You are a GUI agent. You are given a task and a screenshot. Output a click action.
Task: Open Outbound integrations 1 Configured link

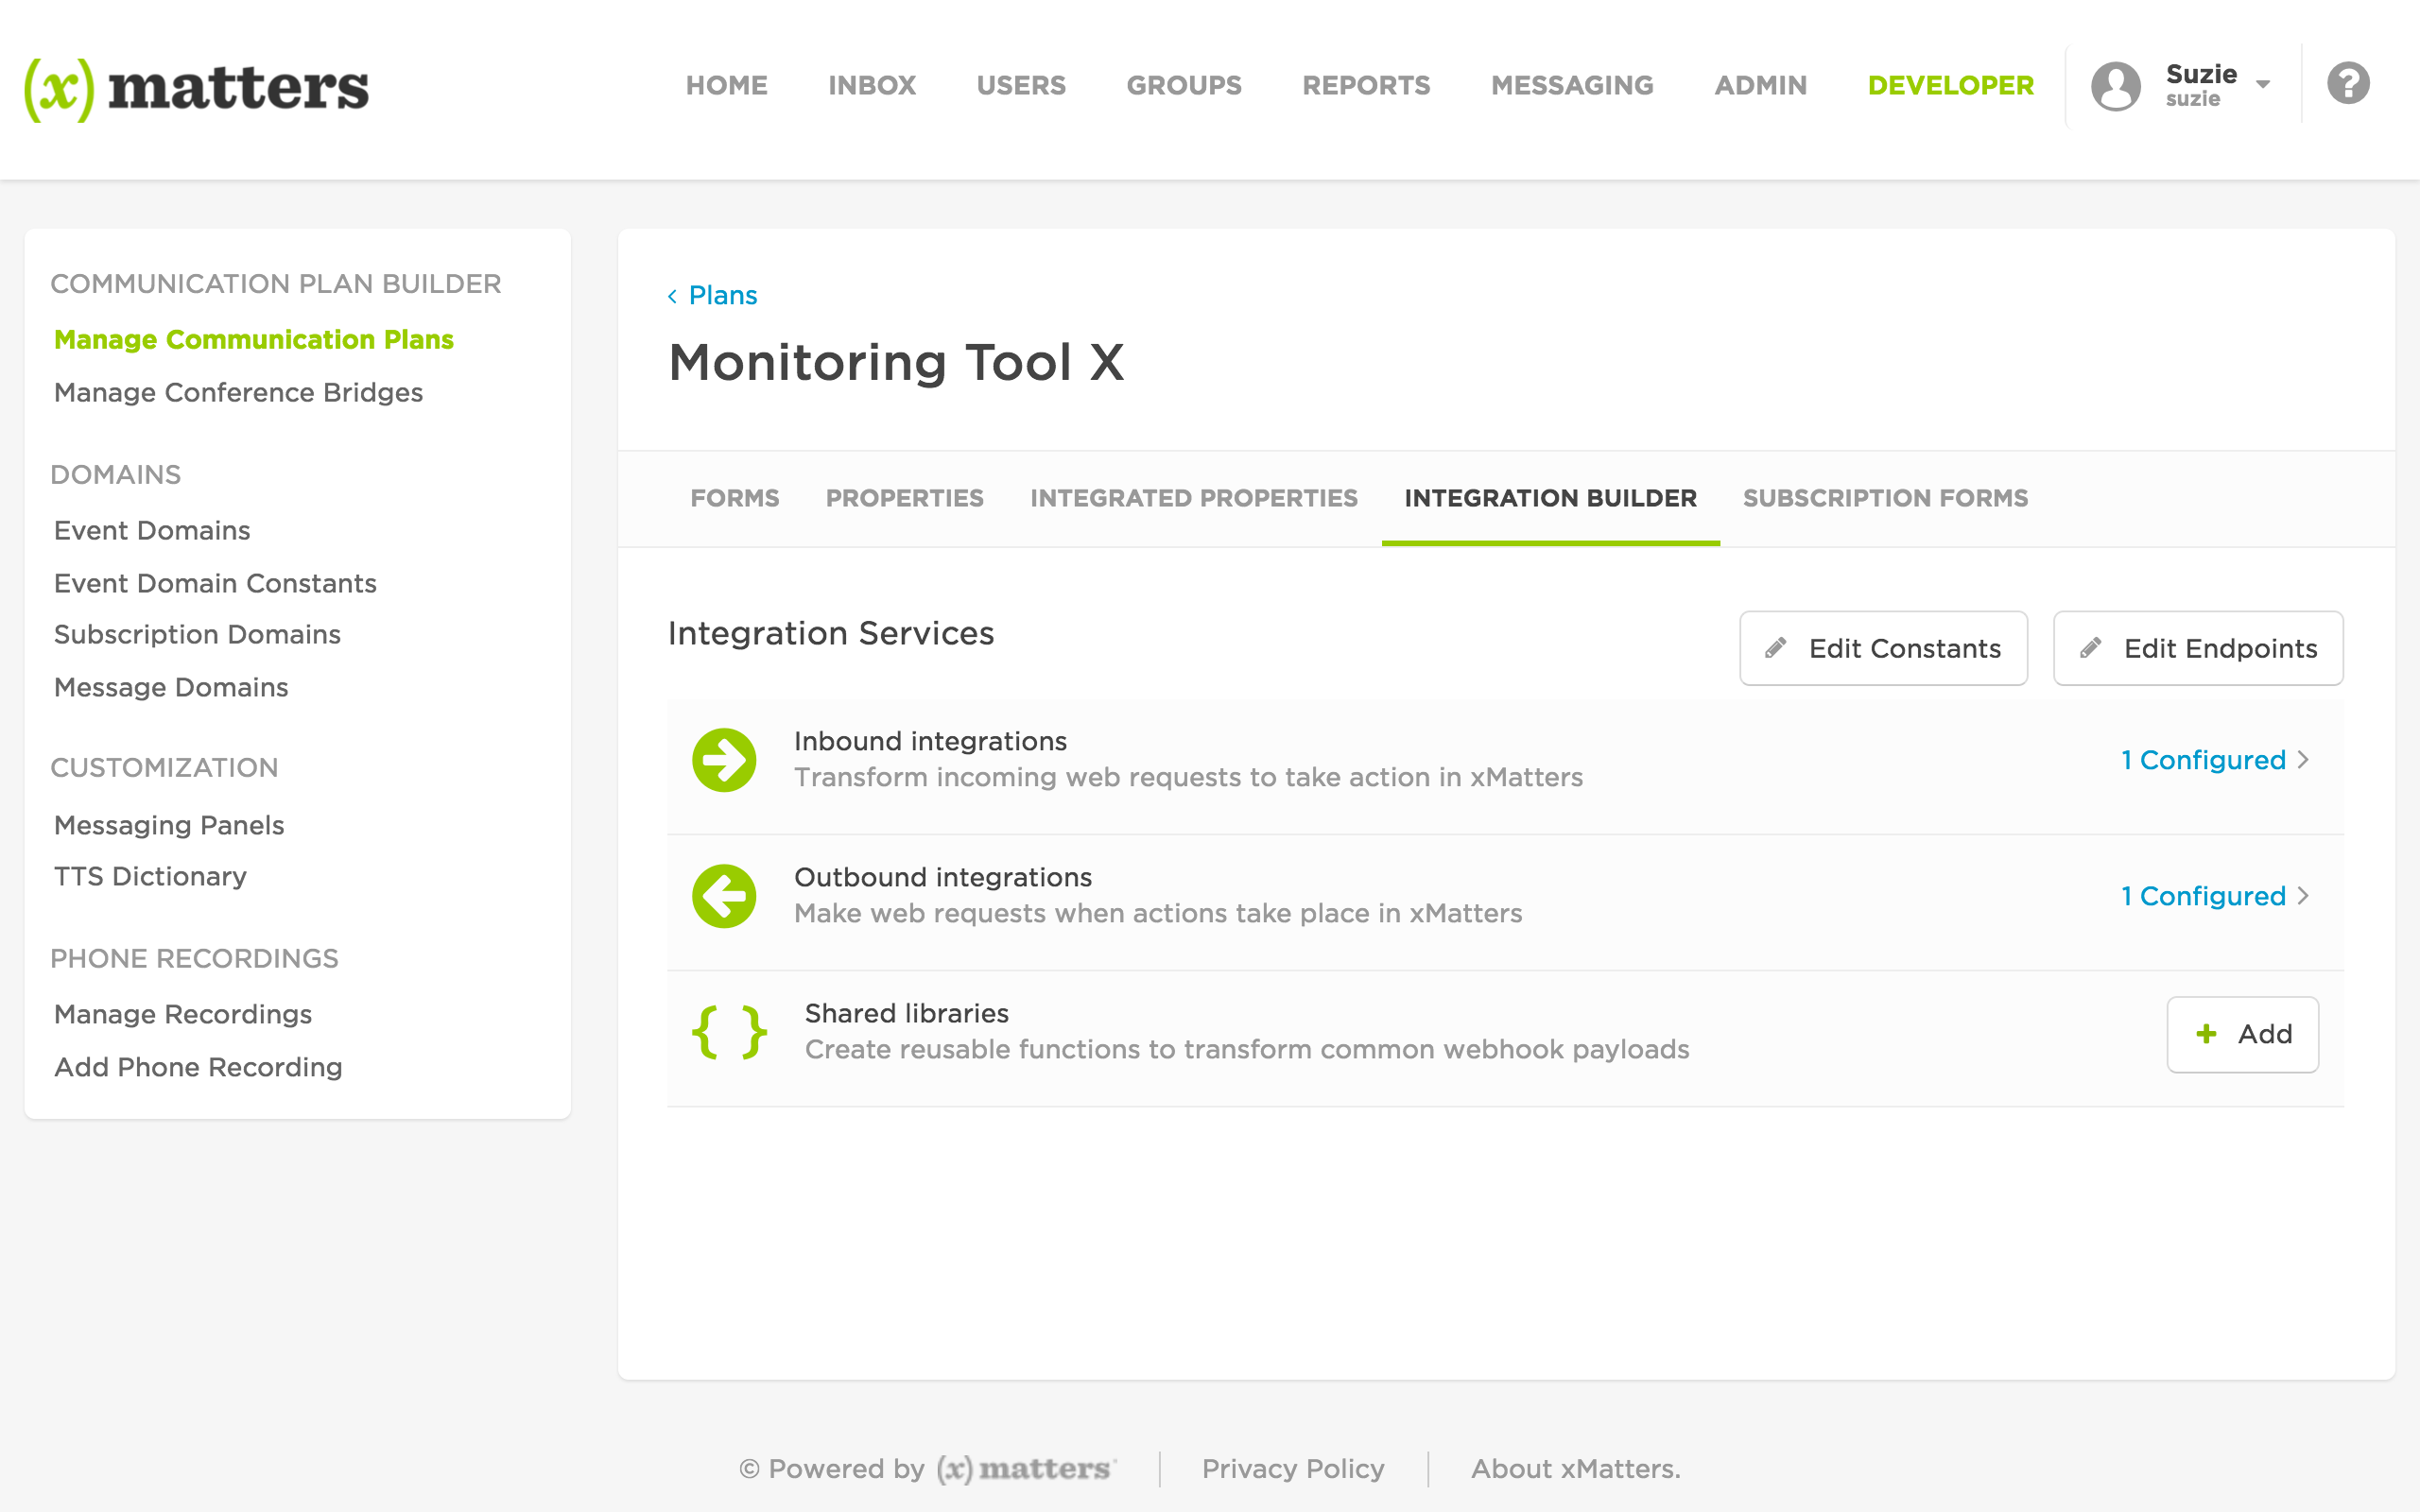pos(2204,896)
